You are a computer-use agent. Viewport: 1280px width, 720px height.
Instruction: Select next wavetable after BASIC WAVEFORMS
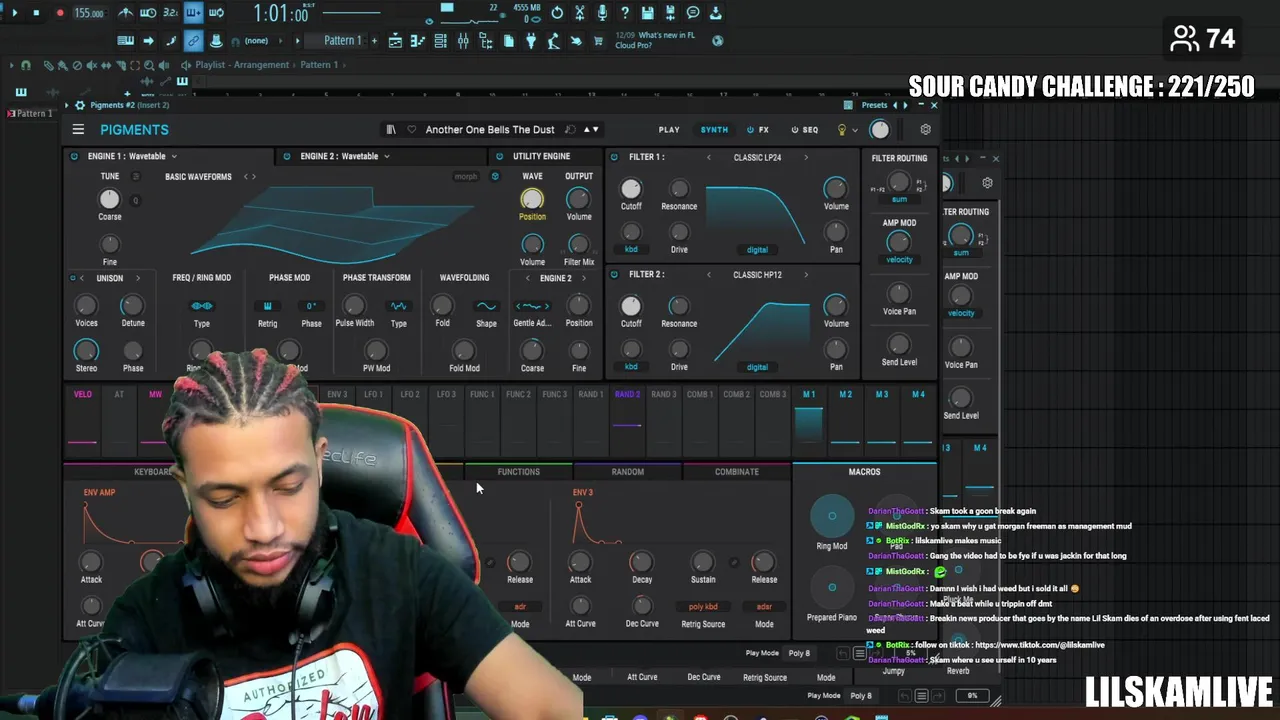click(254, 177)
